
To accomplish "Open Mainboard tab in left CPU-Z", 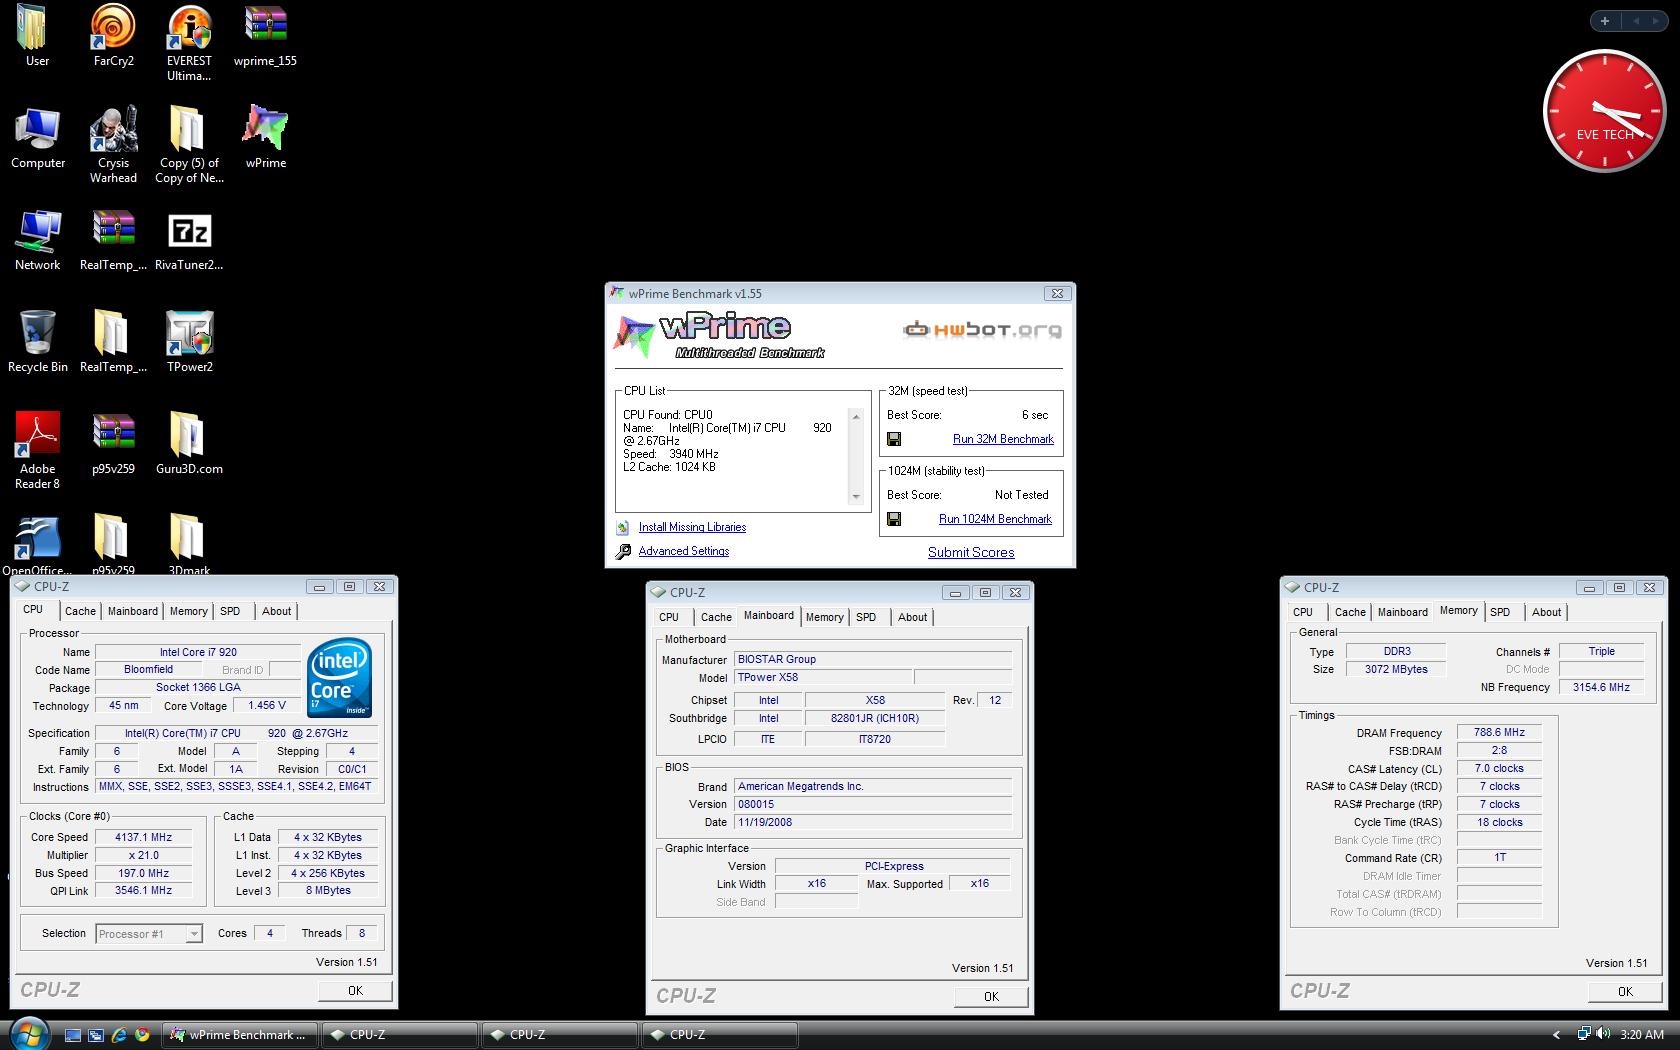I will (132, 611).
